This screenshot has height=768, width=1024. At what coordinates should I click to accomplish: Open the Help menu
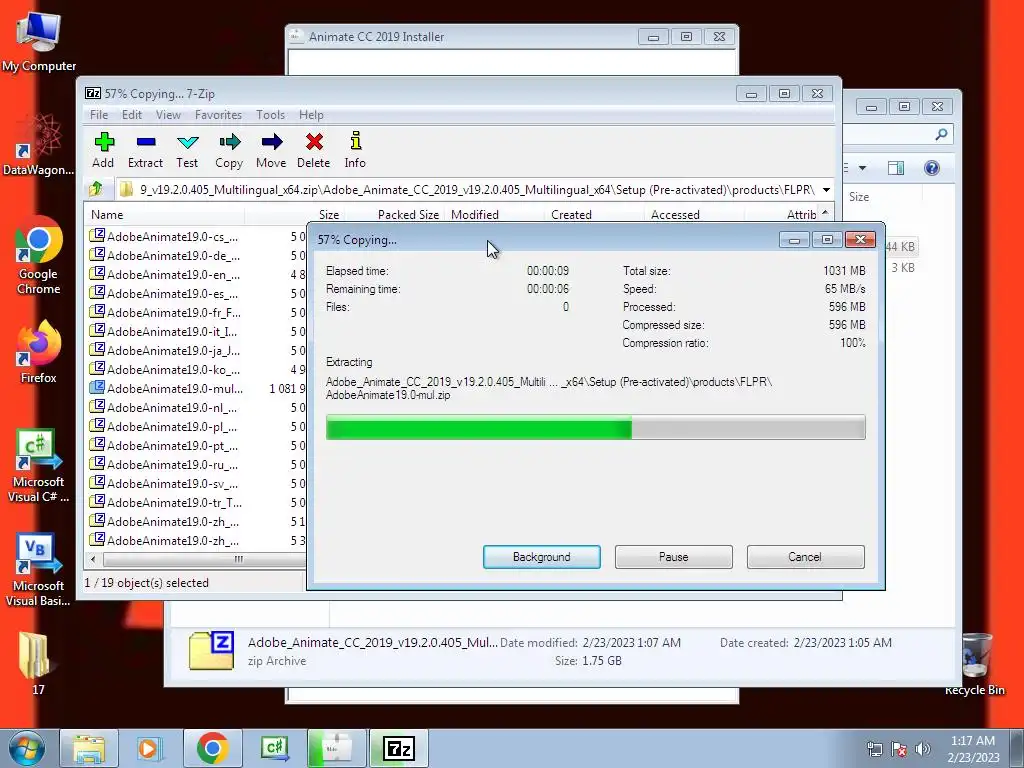(x=311, y=115)
